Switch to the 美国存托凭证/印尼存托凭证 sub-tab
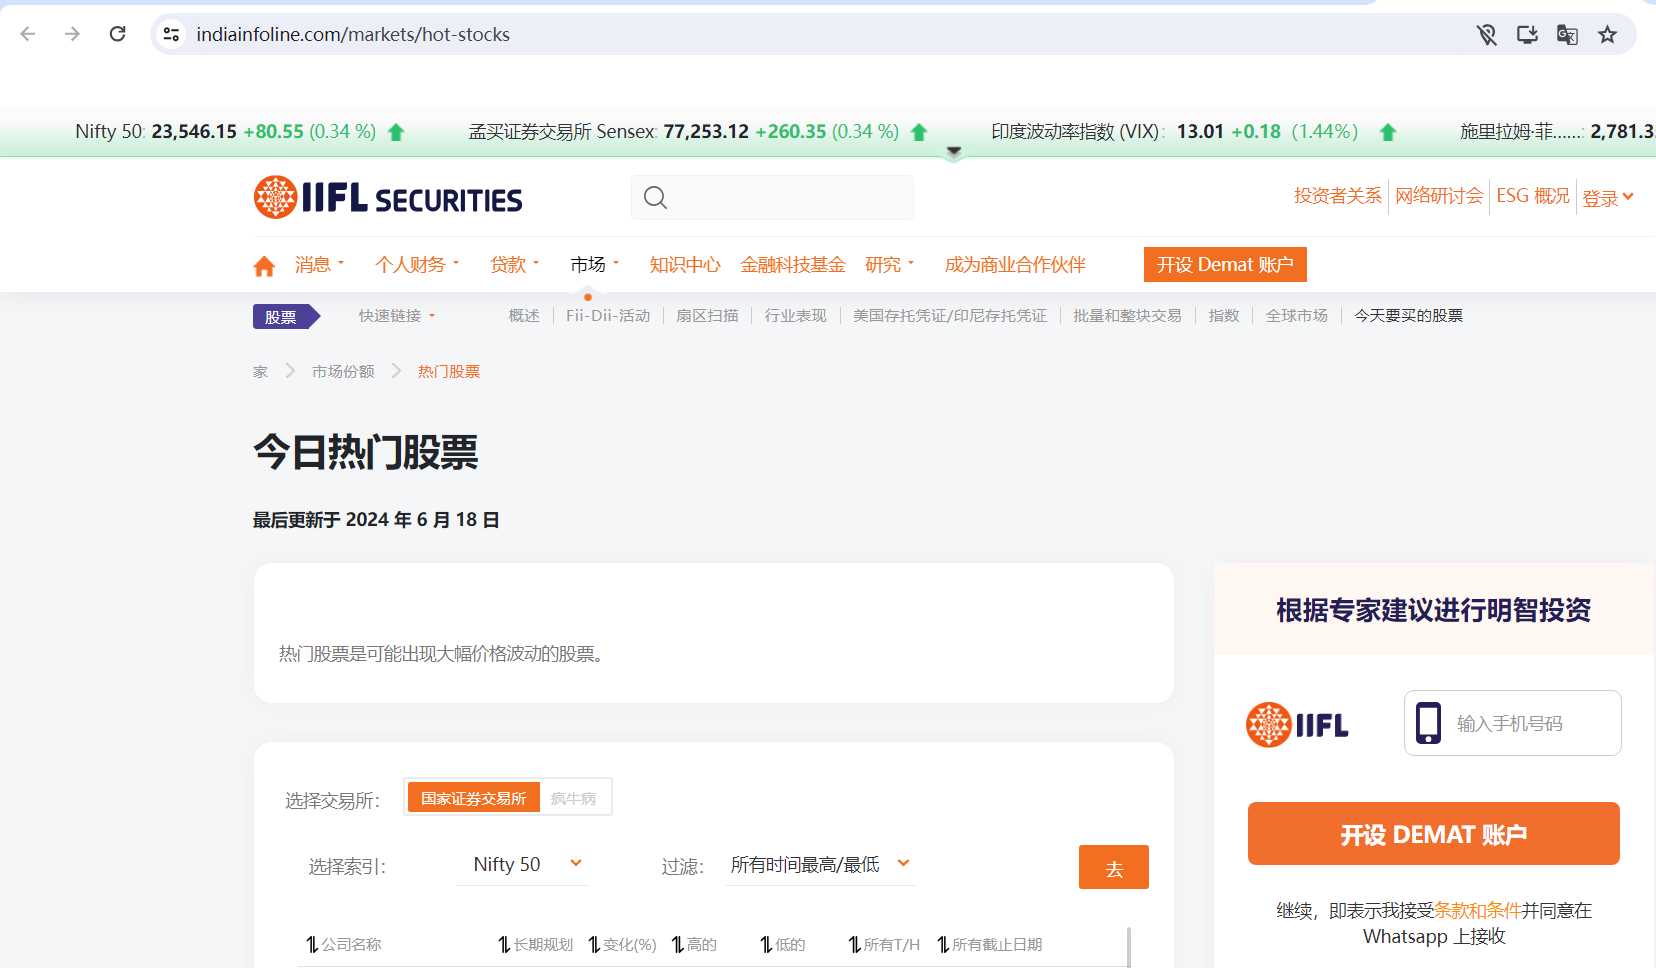 pos(950,316)
